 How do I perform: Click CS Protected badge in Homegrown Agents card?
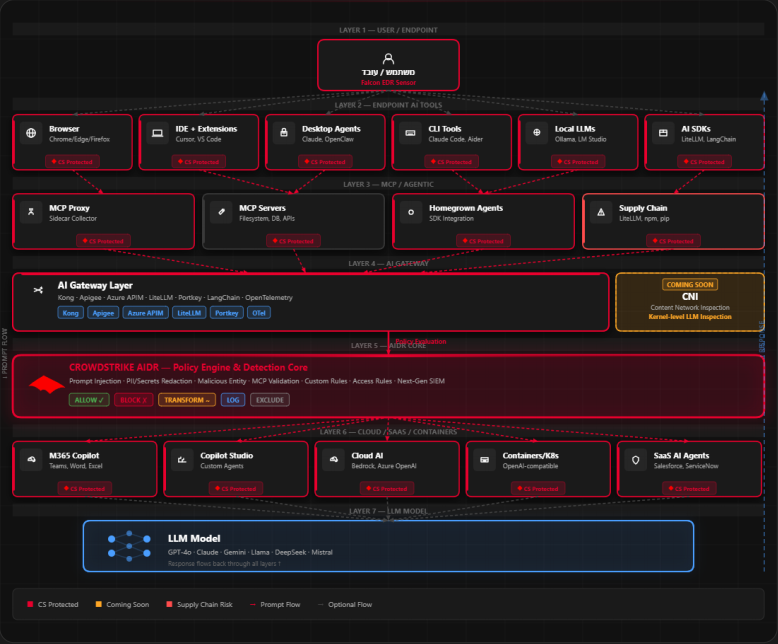(484, 241)
